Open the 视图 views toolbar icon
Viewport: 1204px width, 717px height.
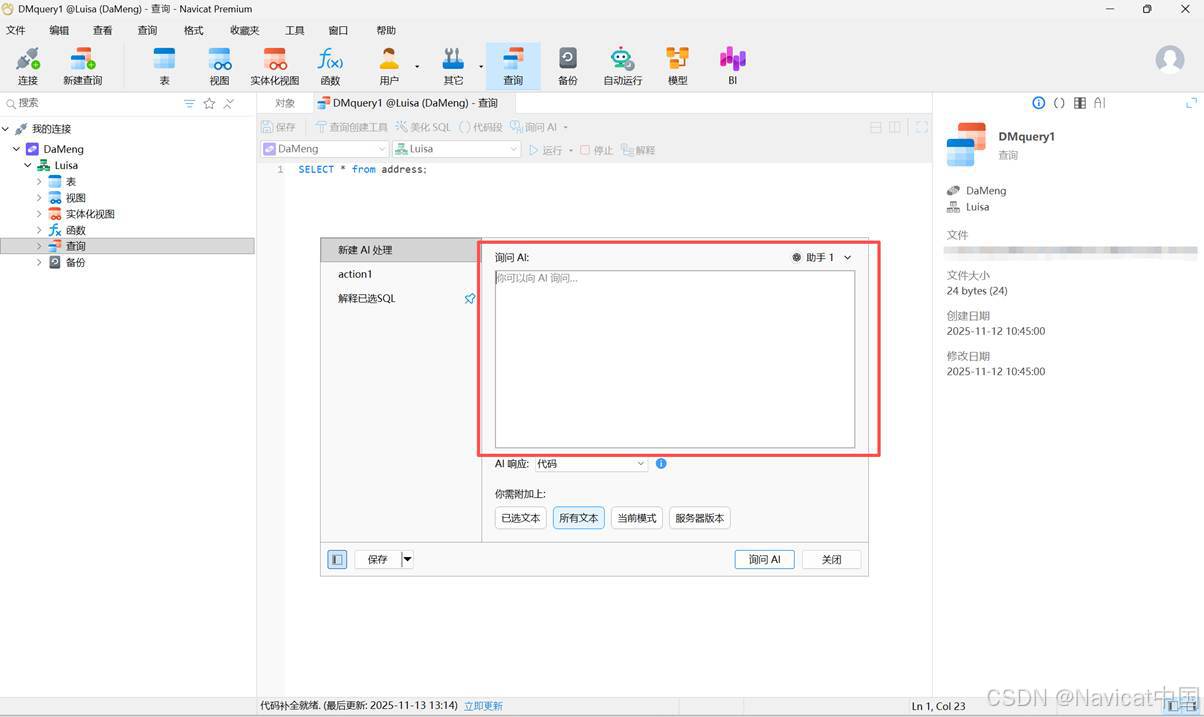(220, 66)
